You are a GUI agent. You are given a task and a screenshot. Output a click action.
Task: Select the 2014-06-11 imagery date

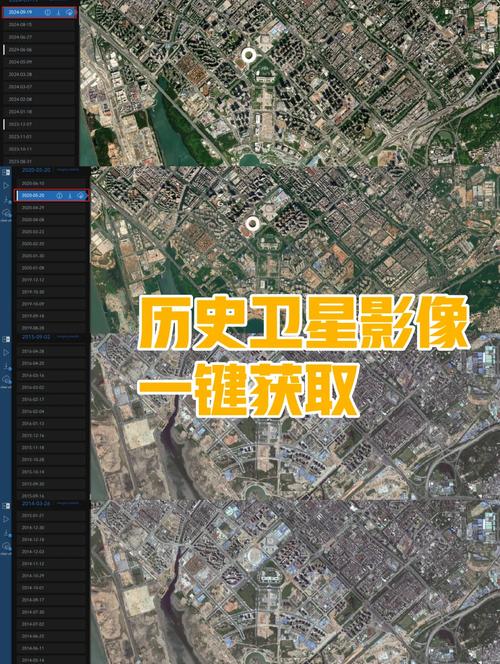coord(52,648)
